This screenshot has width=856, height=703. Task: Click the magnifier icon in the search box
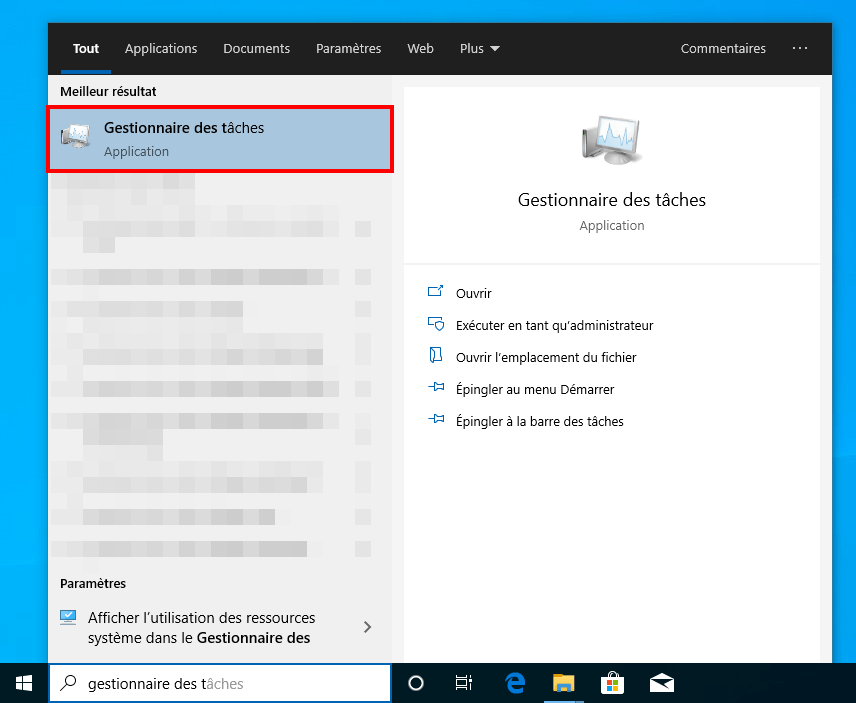click(68, 683)
